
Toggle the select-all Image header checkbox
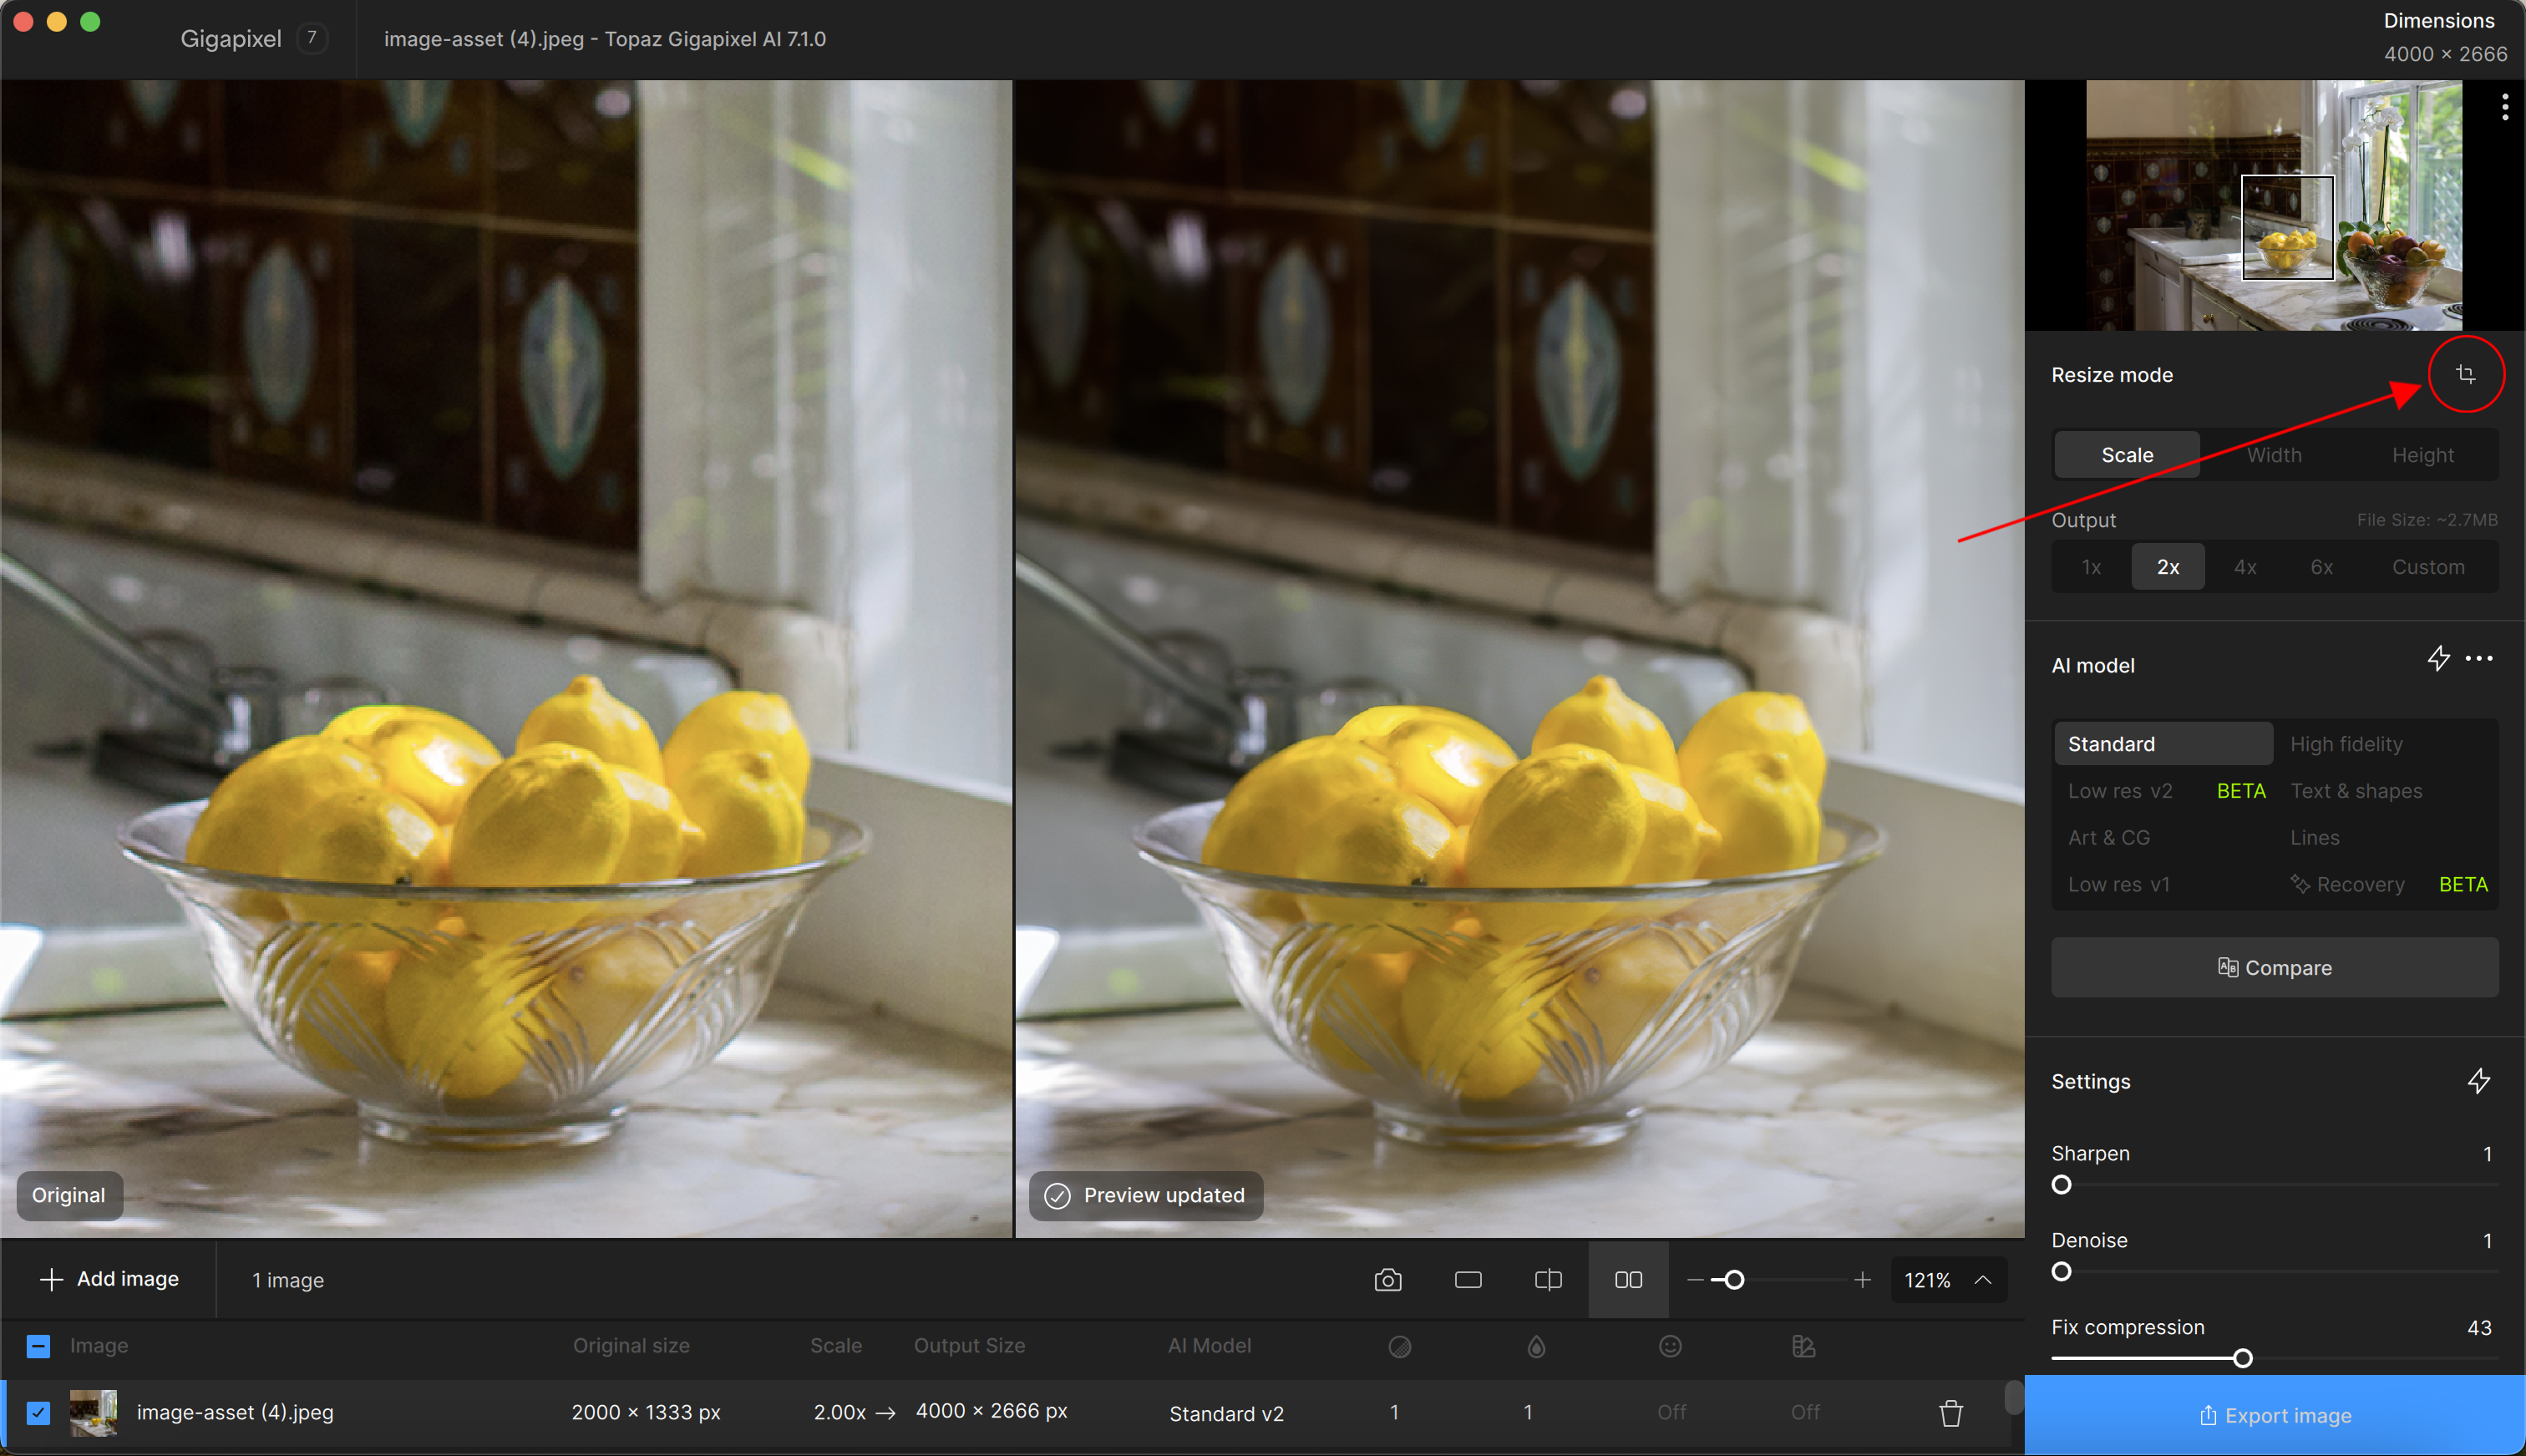(x=38, y=1346)
